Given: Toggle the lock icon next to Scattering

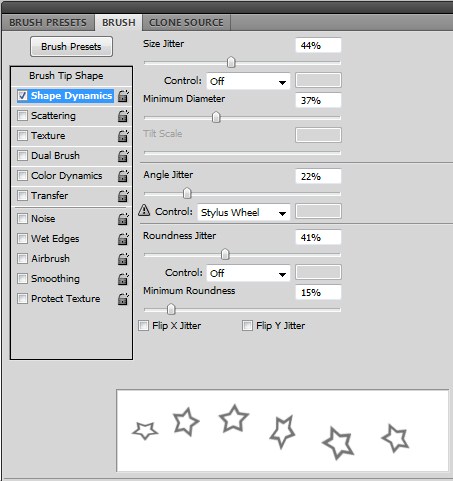Looking at the screenshot, I should click(x=123, y=116).
